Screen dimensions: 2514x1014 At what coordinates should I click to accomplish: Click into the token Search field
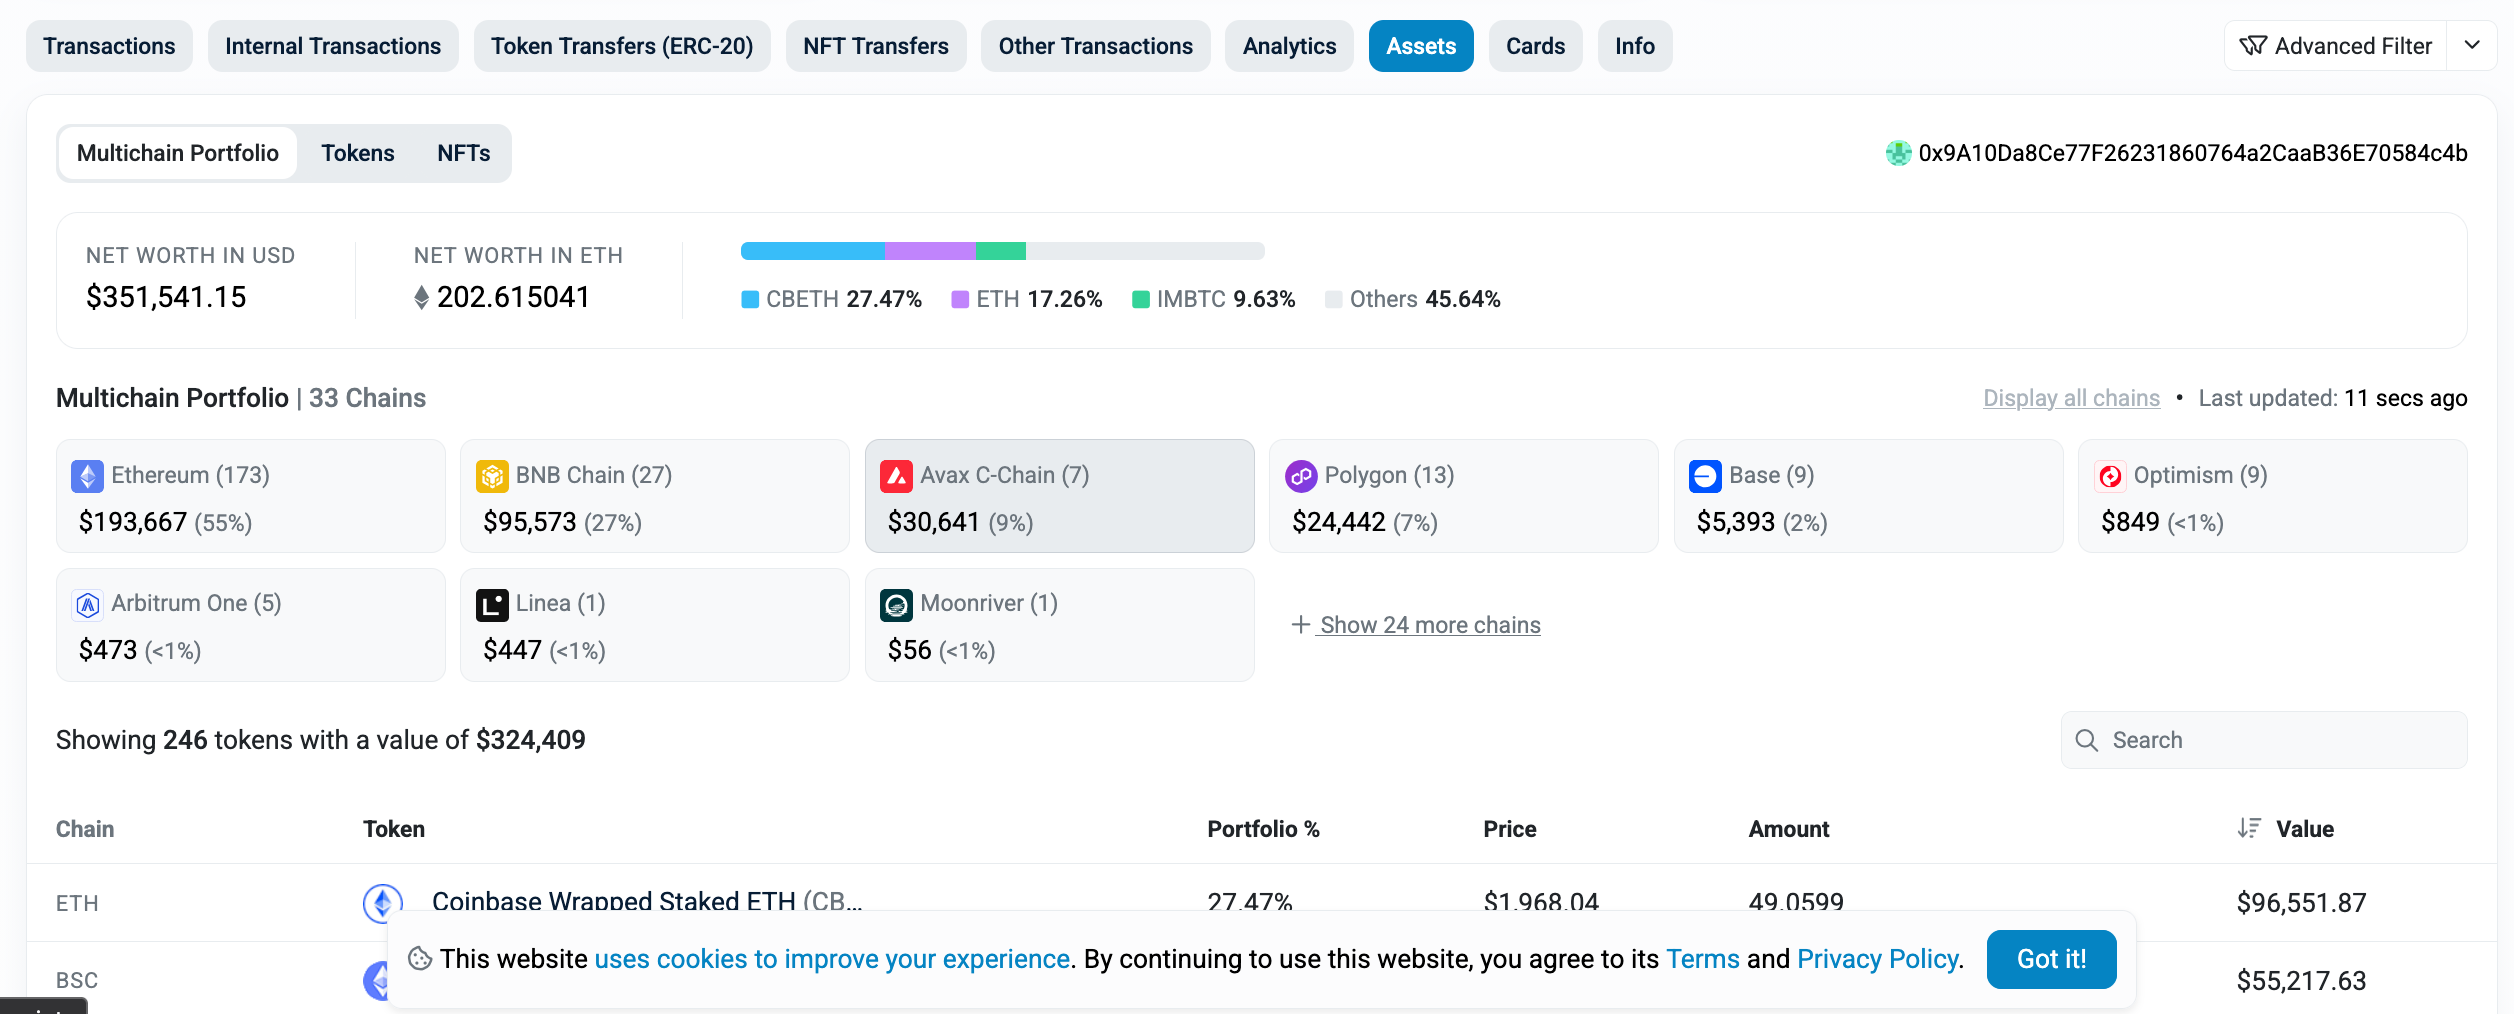click(x=2264, y=740)
